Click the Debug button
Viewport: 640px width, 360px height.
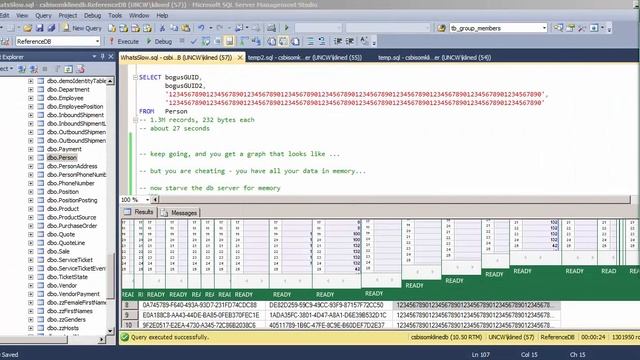[x=159, y=41]
